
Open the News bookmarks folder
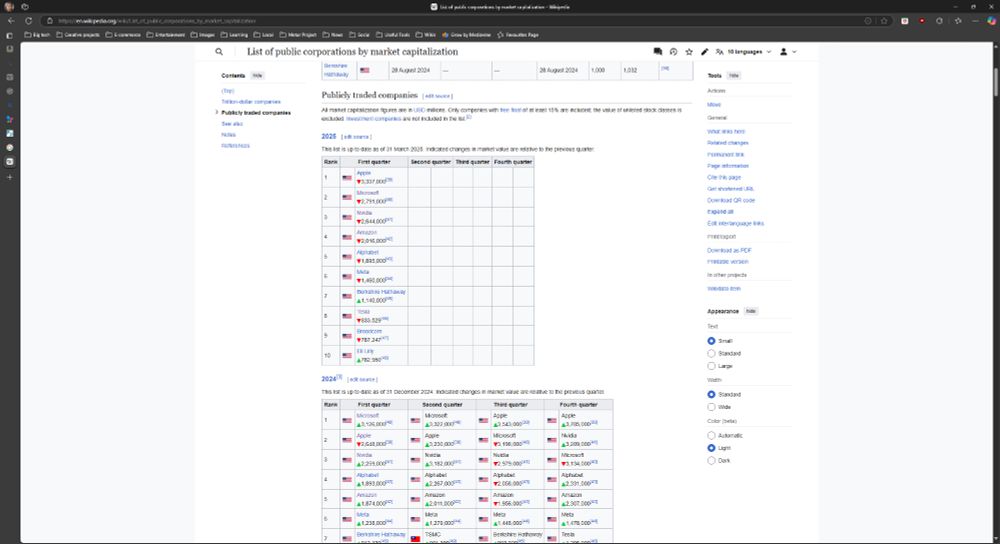pyautogui.click(x=333, y=35)
